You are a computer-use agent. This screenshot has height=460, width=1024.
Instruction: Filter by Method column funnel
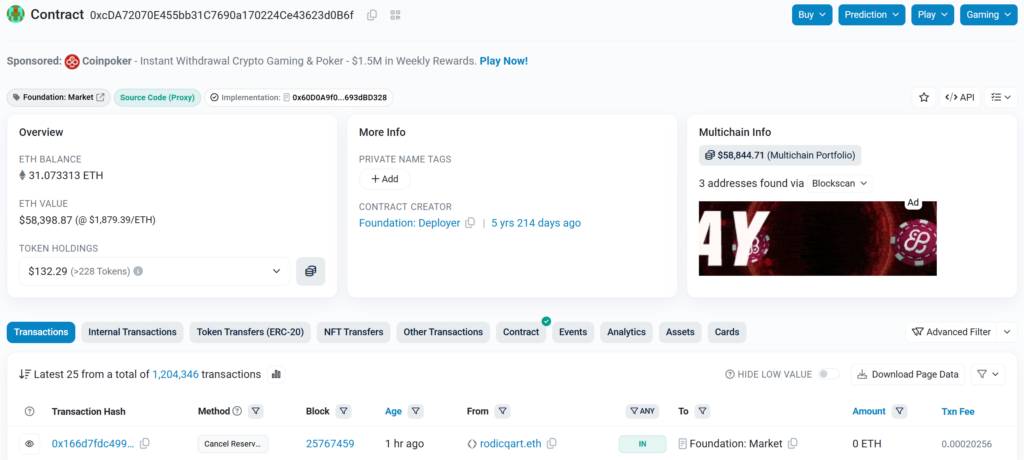tap(256, 411)
